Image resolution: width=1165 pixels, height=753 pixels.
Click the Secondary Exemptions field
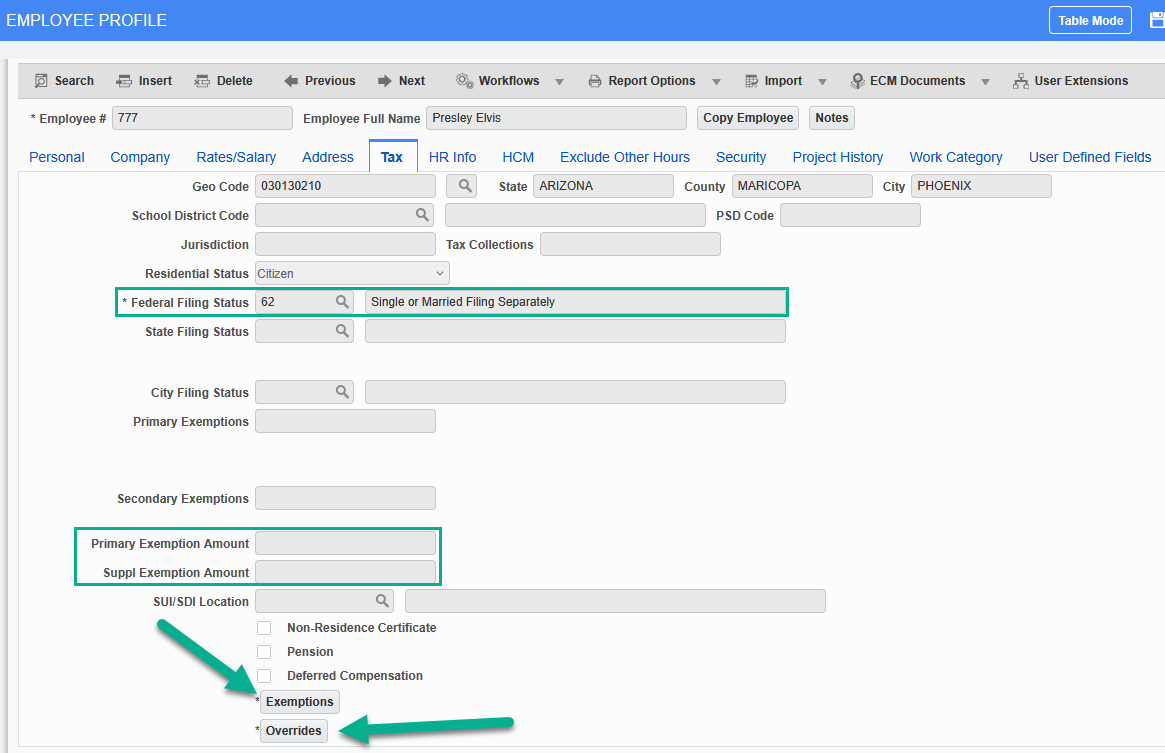pos(345,498)
